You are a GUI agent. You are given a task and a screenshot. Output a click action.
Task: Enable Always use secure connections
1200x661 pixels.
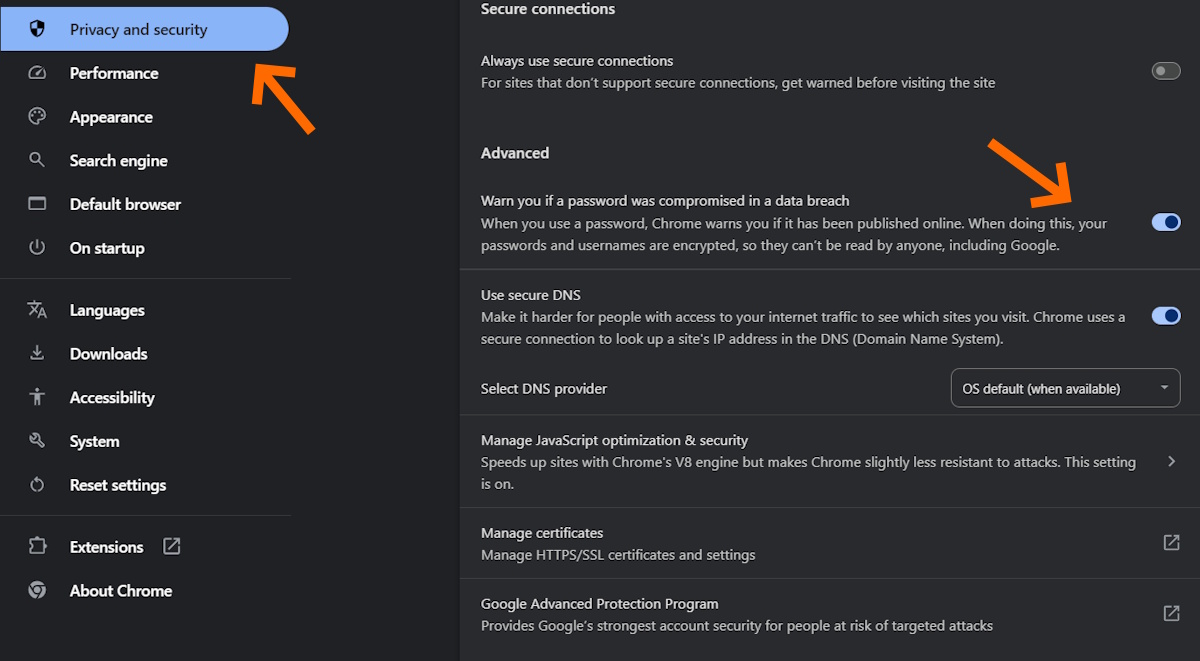click(1166, 70)
